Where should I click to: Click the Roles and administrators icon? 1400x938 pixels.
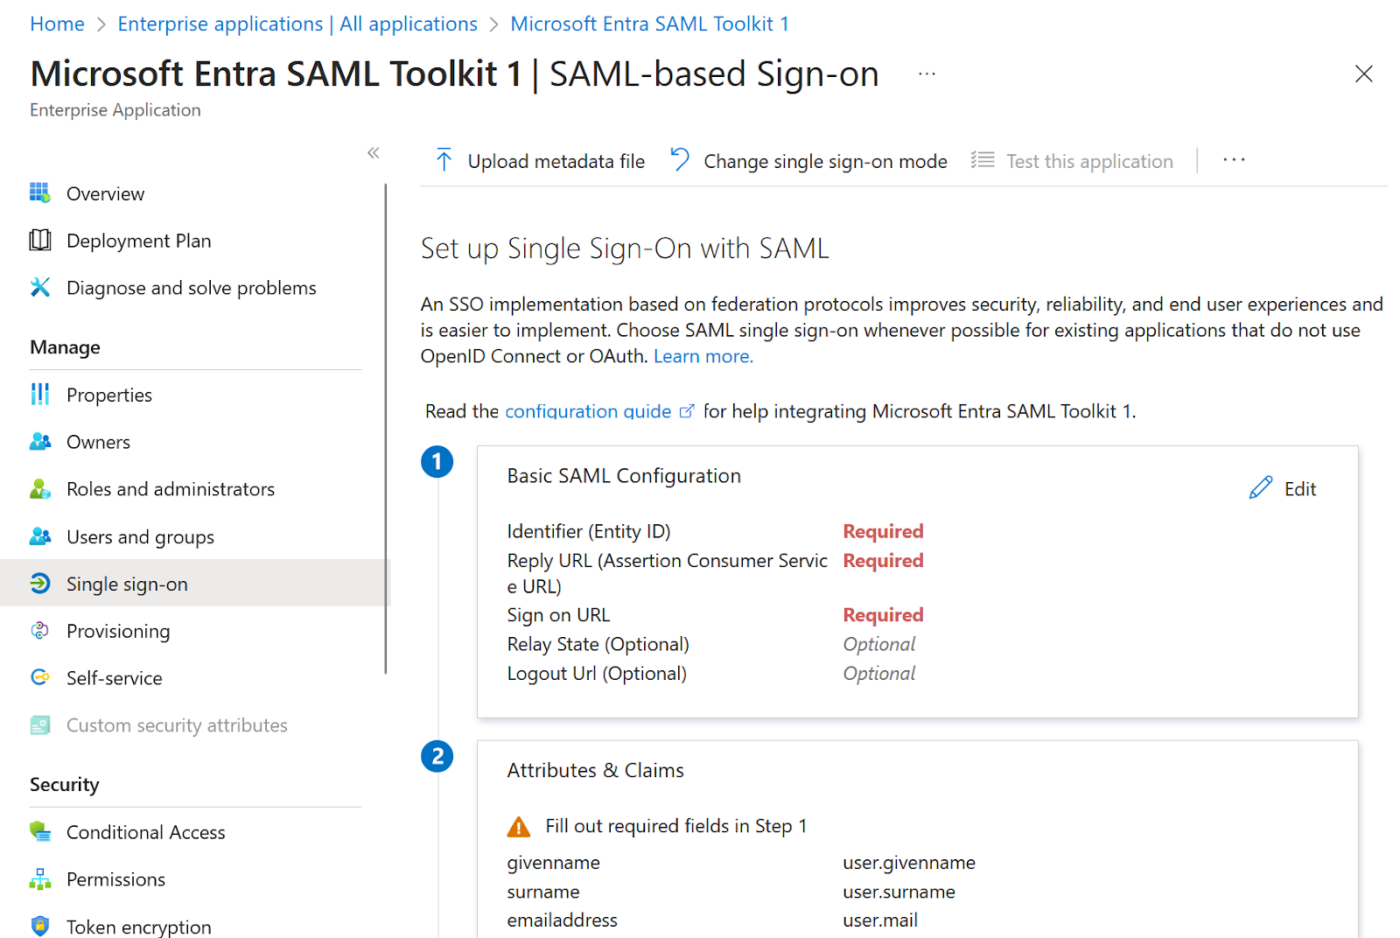(x=40, y=488)
